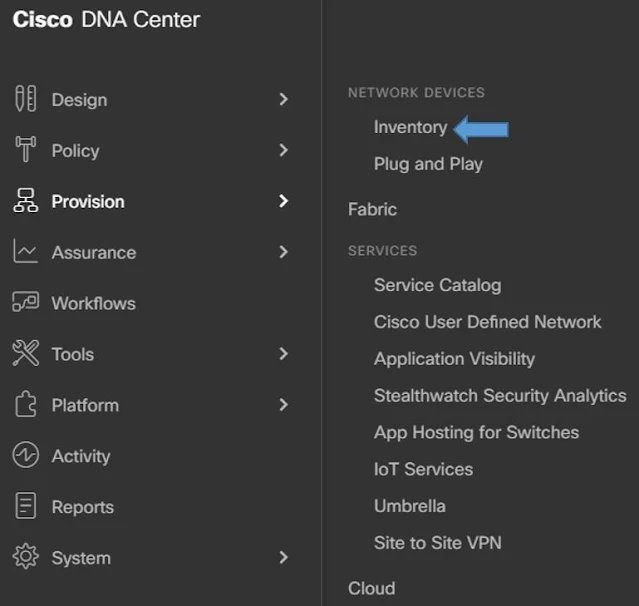Screen dimensions: 639x606
Task: Click the Policy icon in sidebar
Action: click(25, 150)
